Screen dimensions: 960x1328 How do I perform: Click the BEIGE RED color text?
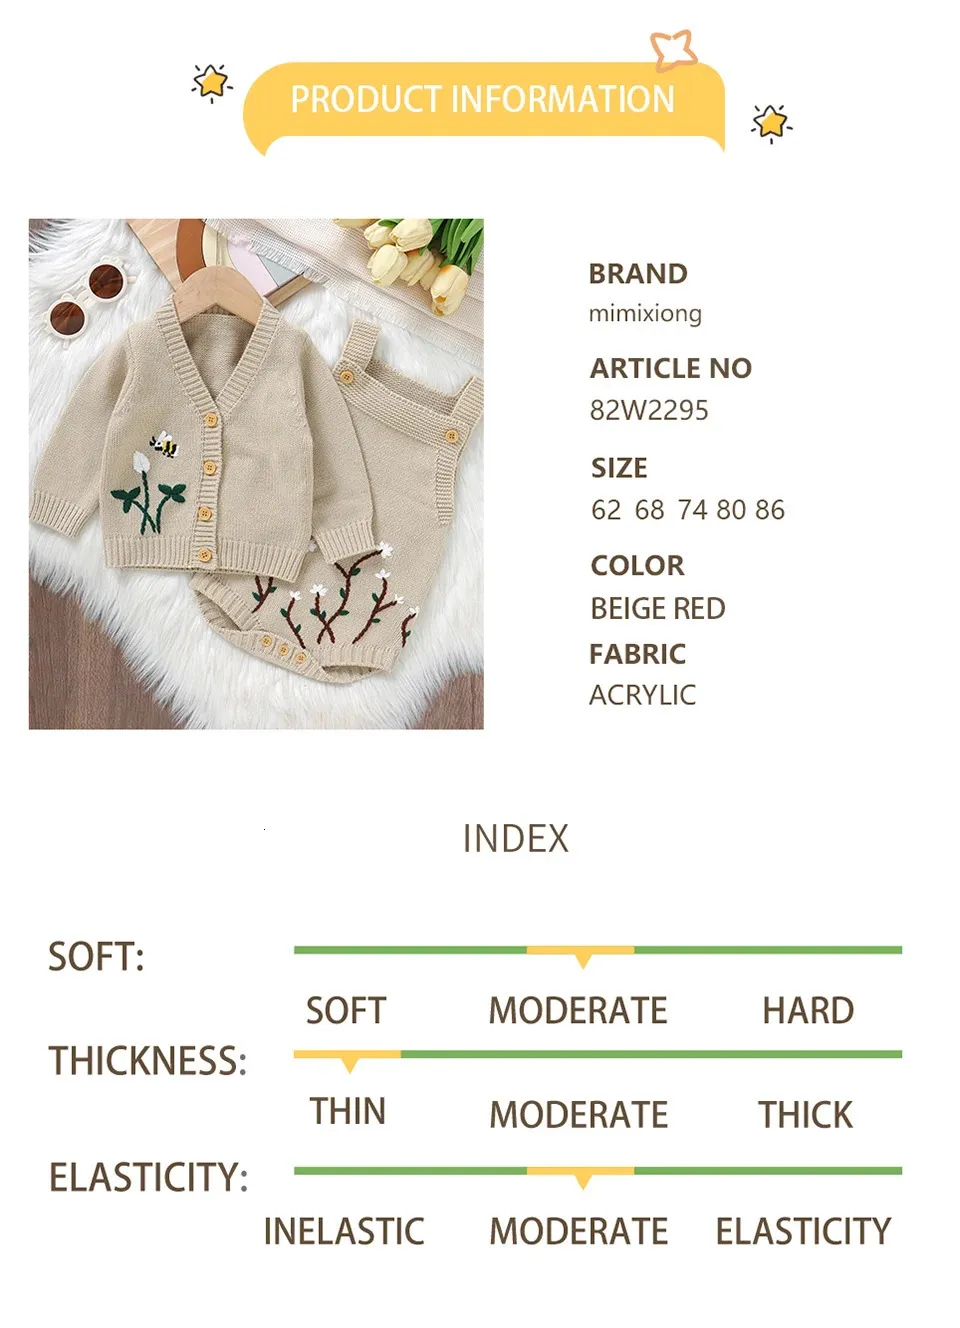point(658,608)
